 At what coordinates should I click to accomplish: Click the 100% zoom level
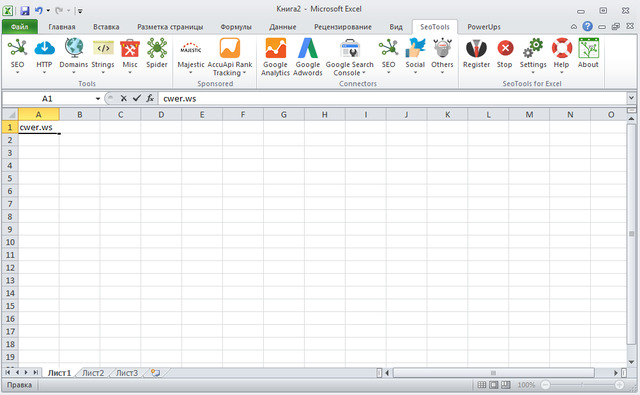526,385
